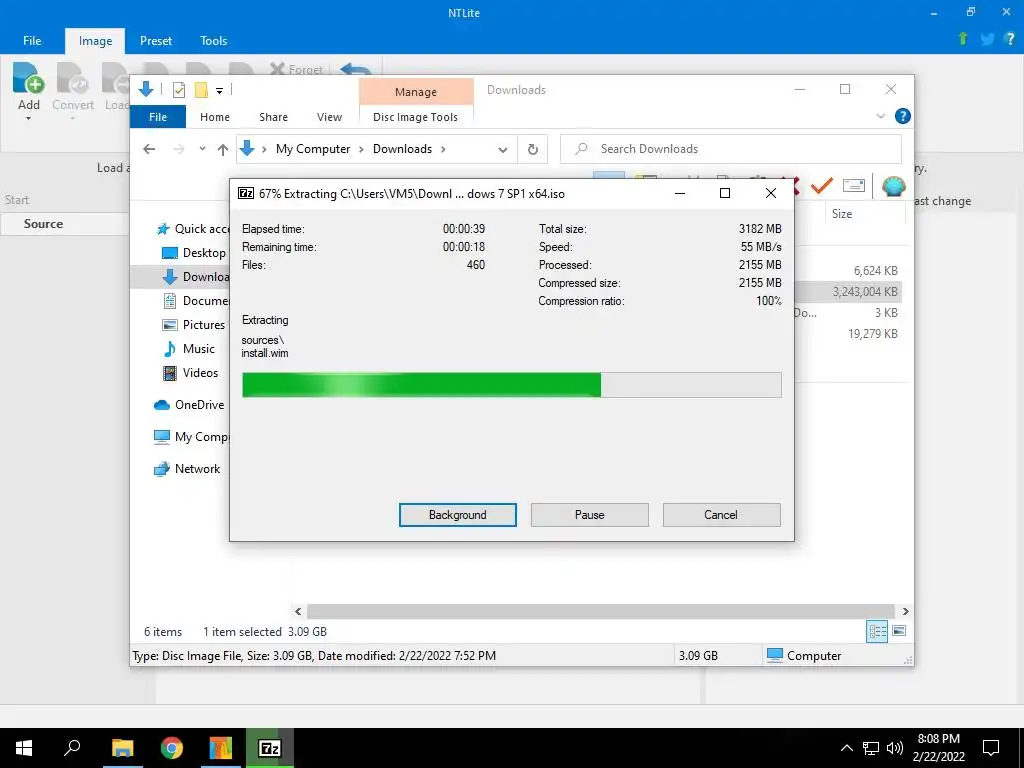The image size is (1024, 768).
Task: Open the Twitter icon in NTLite title bar
Action: [x=987, y=39]
